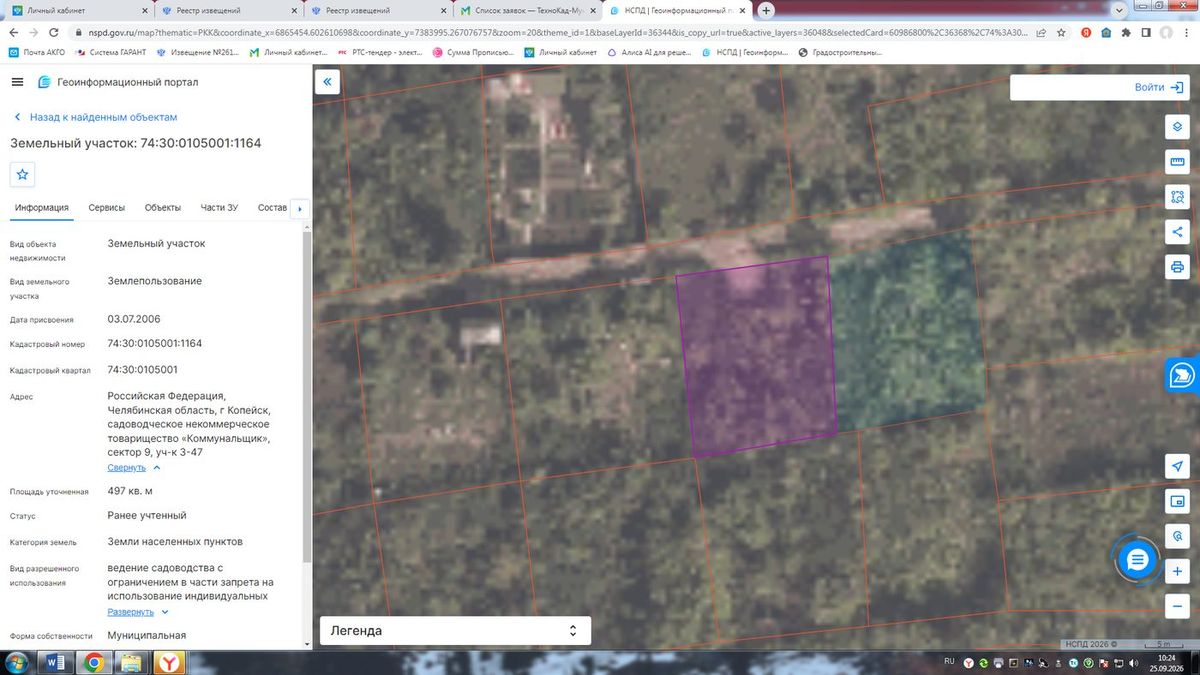Viewport: 1200px width, 675px height.
Task: Switch to the Части ЗУ tab
Action: point(219,208)
